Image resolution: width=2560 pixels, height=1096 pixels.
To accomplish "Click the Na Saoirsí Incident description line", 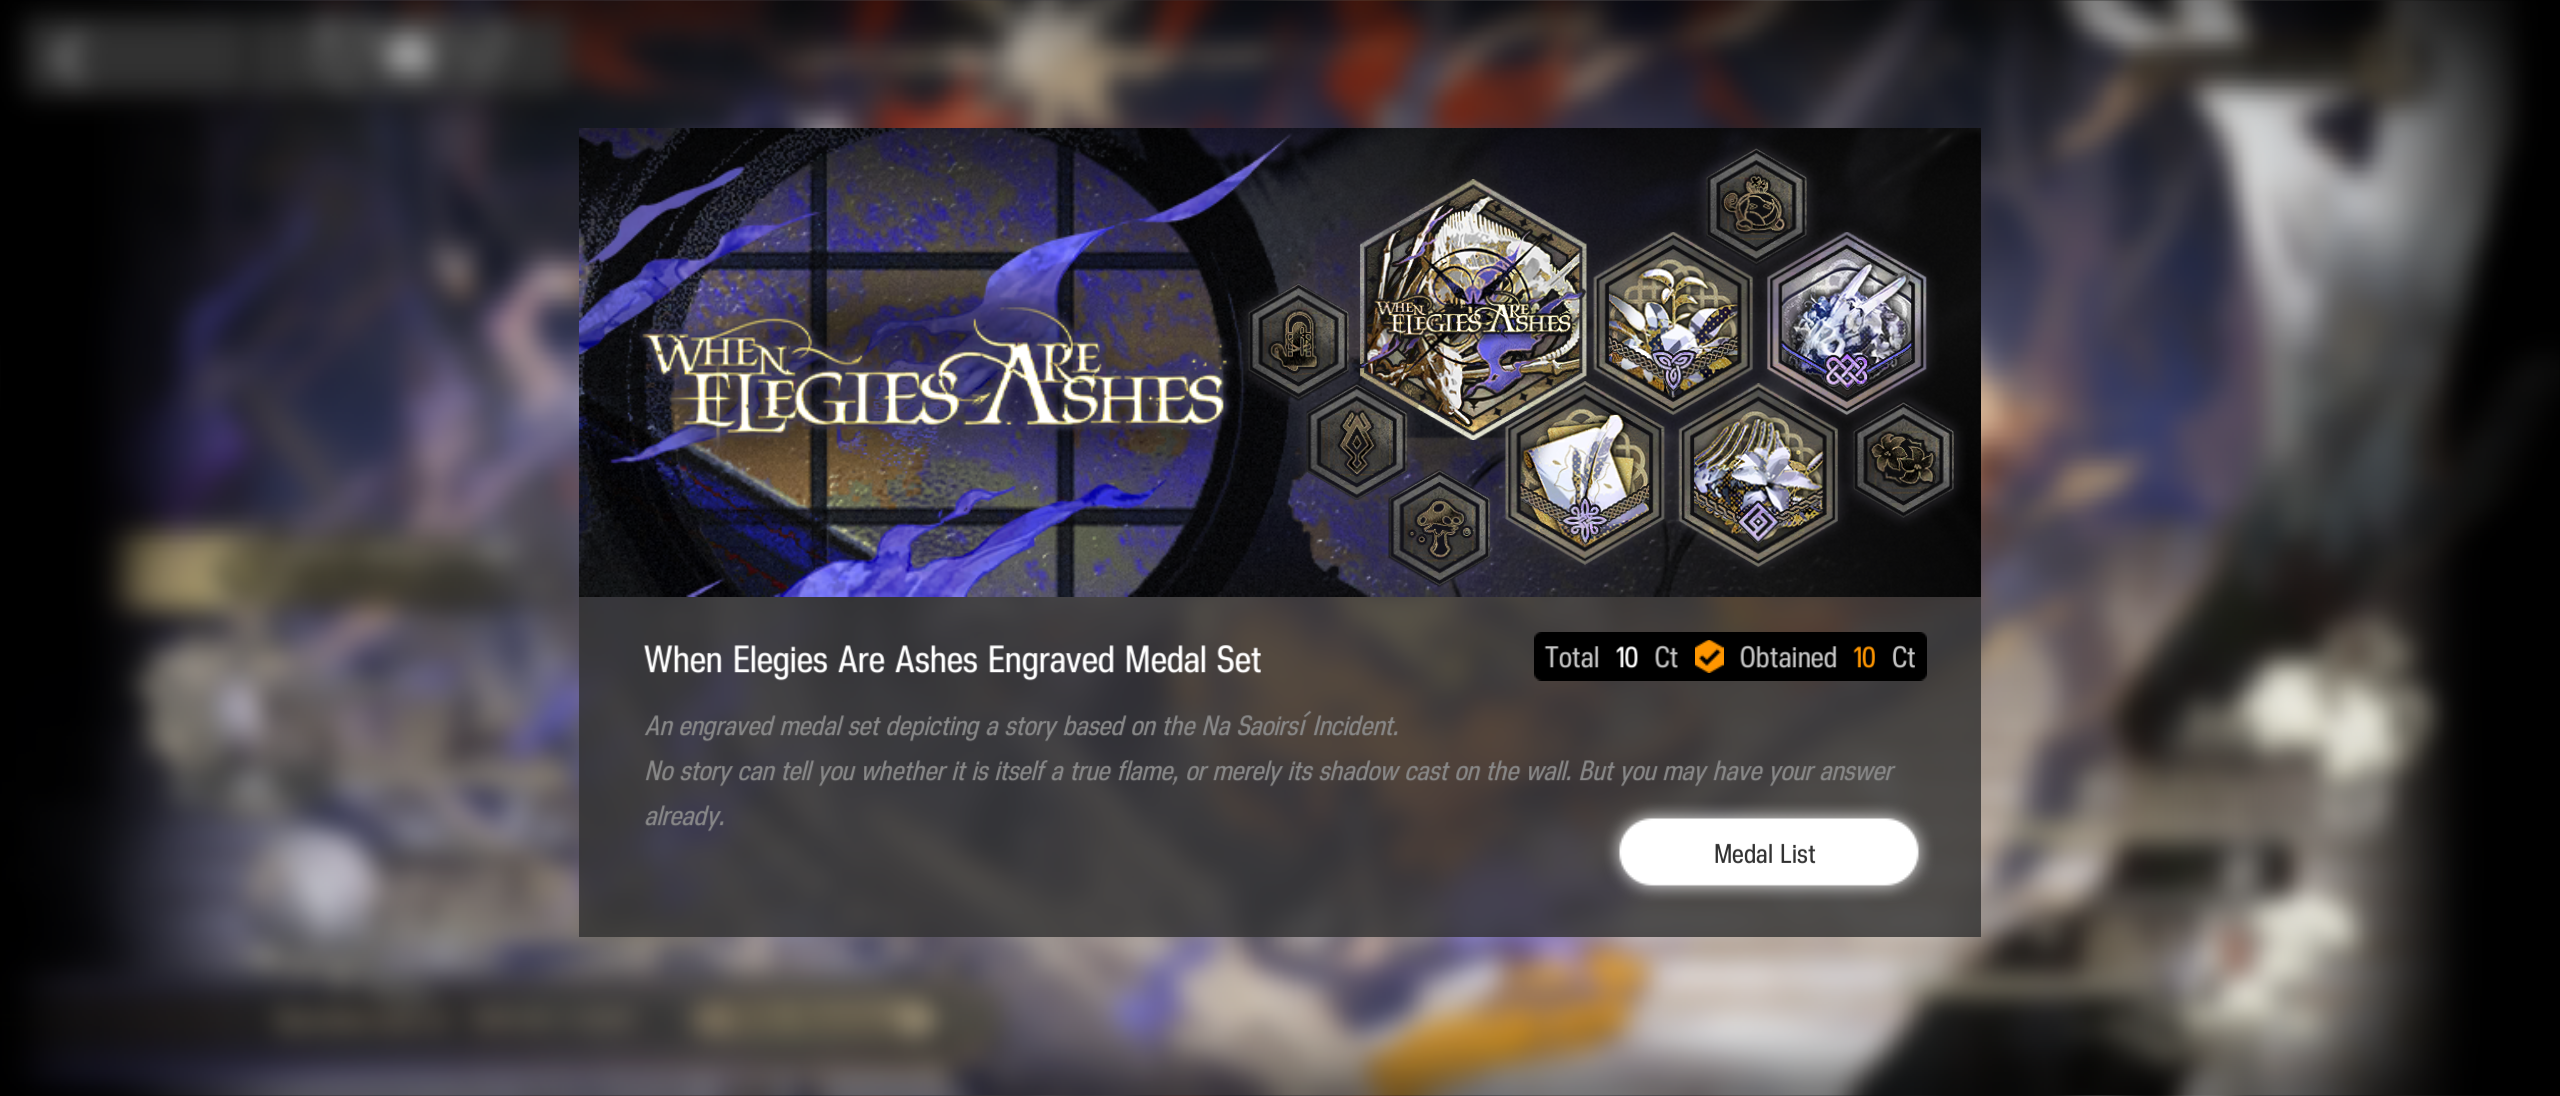I will pyautogui.click(x=1021, y=726).
